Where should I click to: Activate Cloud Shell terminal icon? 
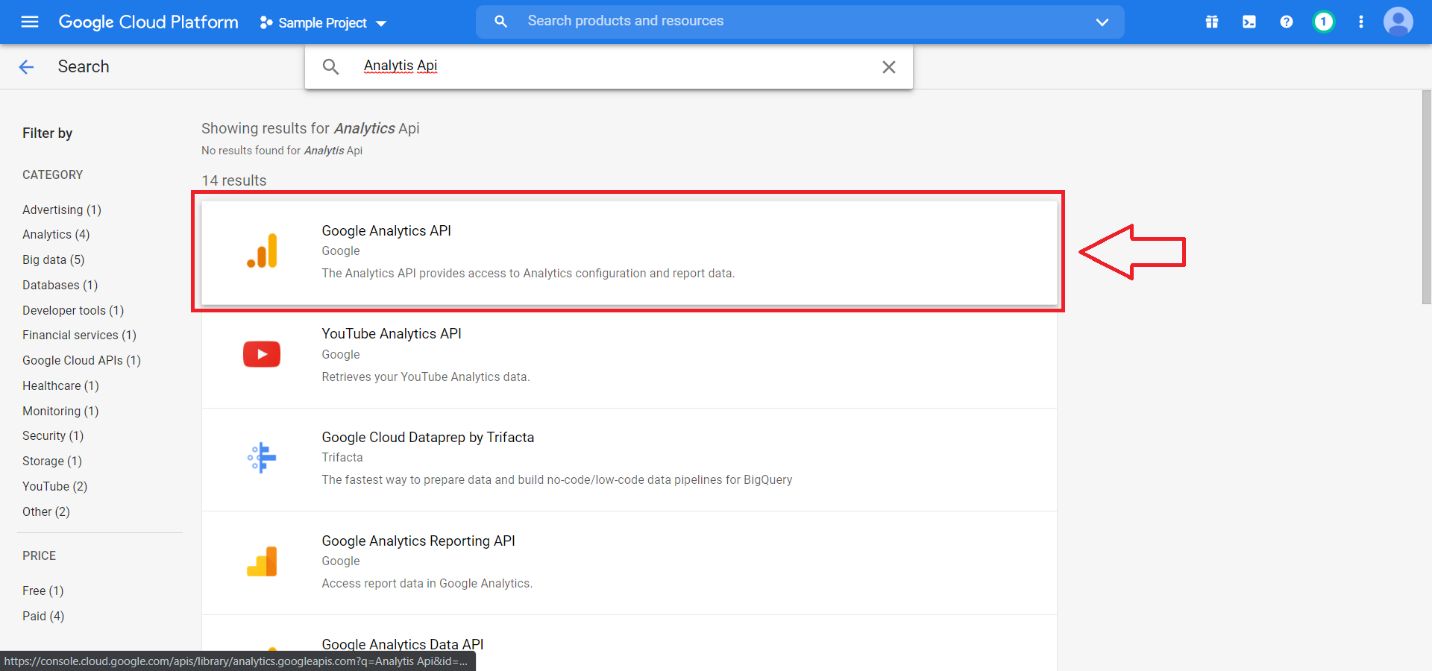[1249, 22]
